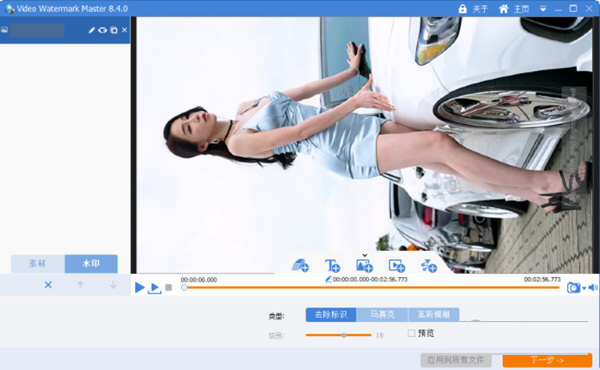Delete the selected item with the blue X
Screen dimensions: 600x370
(48, 285)
